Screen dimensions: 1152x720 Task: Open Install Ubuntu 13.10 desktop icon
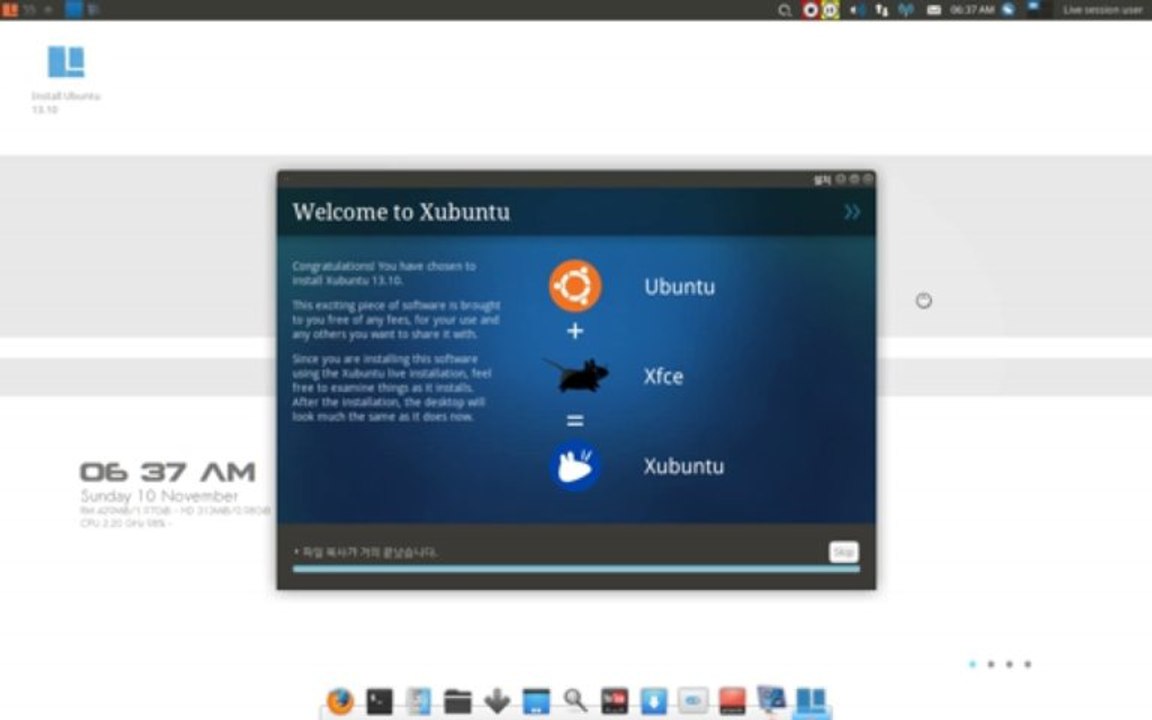(x=65, y=79)
